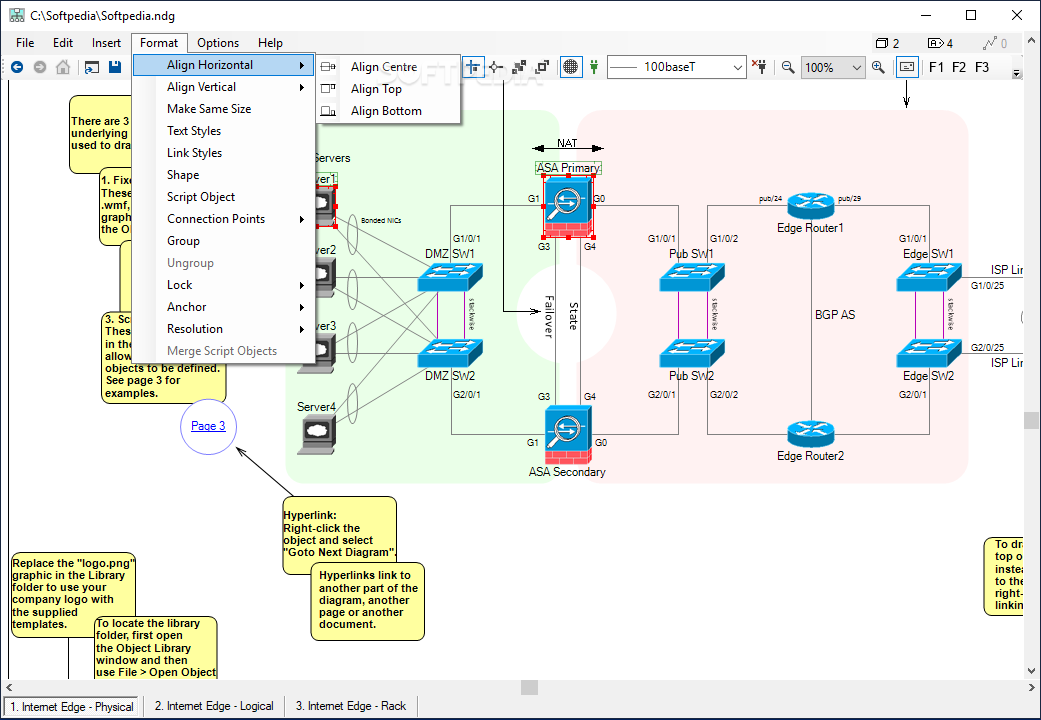Click the zoom out magnifier
The width and height of the screenshot is (1041, 720).
(788, 67)
